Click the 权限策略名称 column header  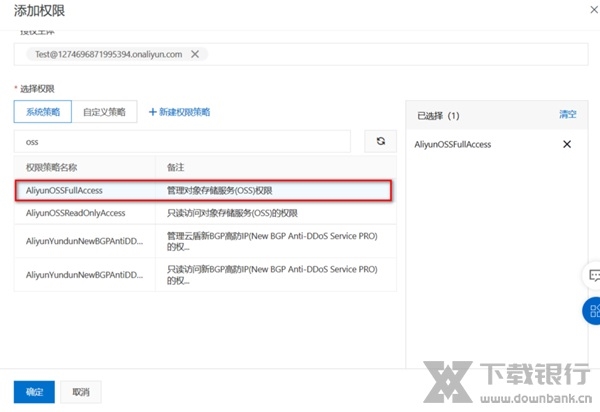click(51, 167)
